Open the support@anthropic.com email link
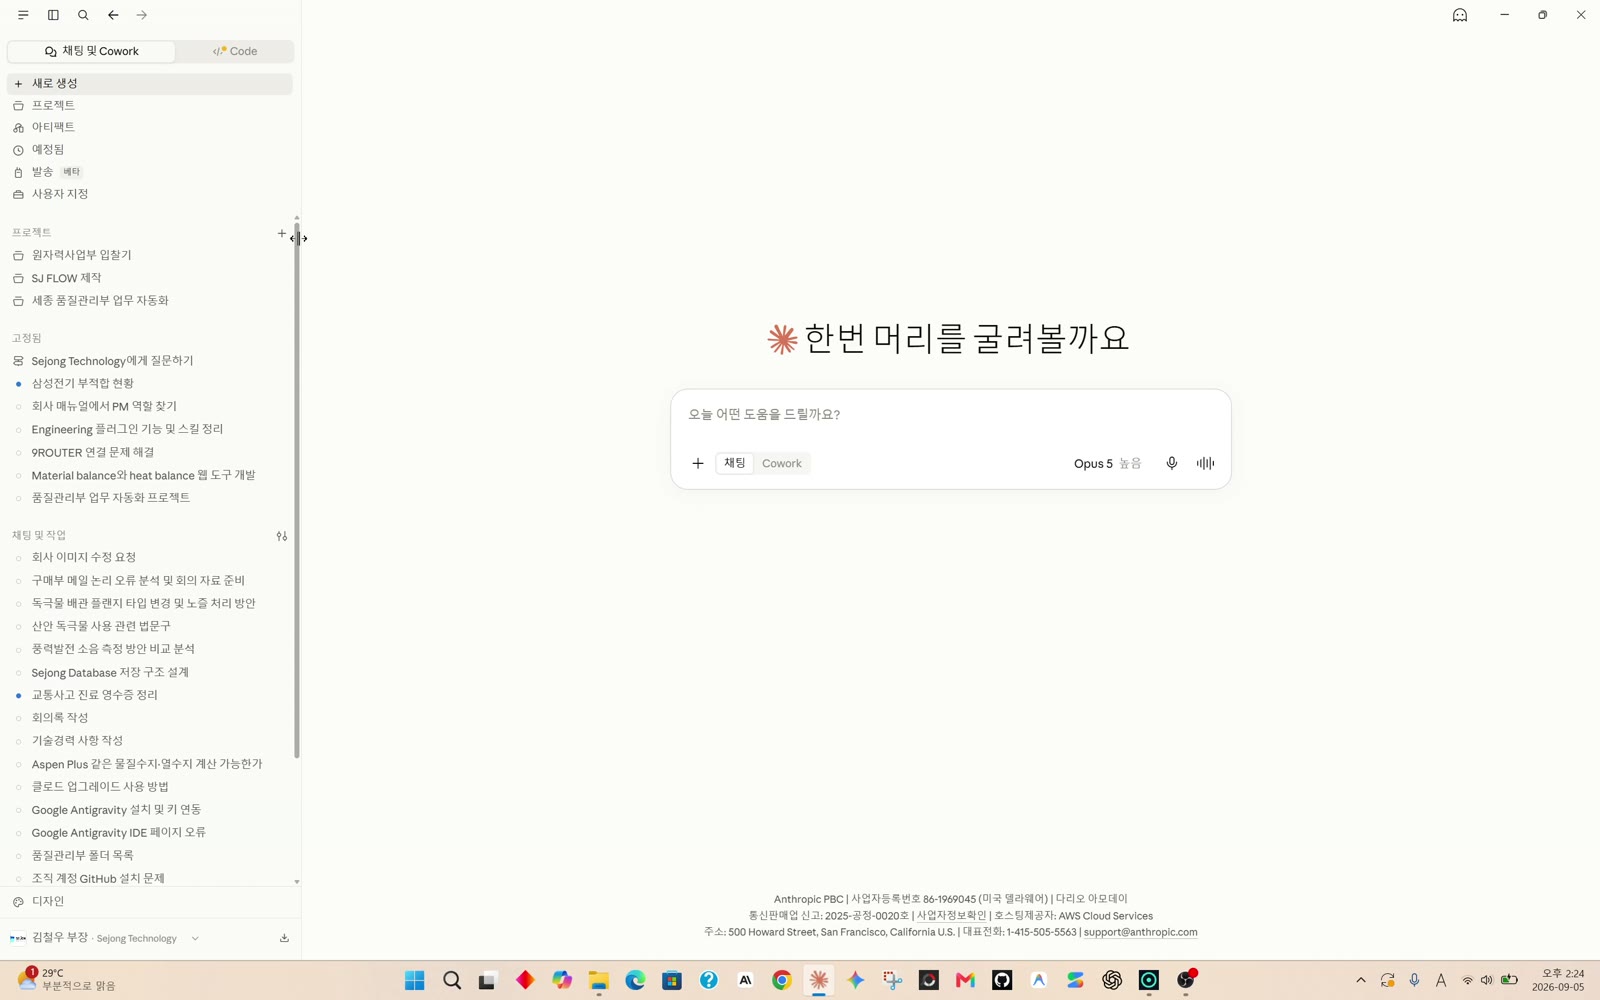Viewport: 1600px width, 1000px height. [x=1140, y=932]
